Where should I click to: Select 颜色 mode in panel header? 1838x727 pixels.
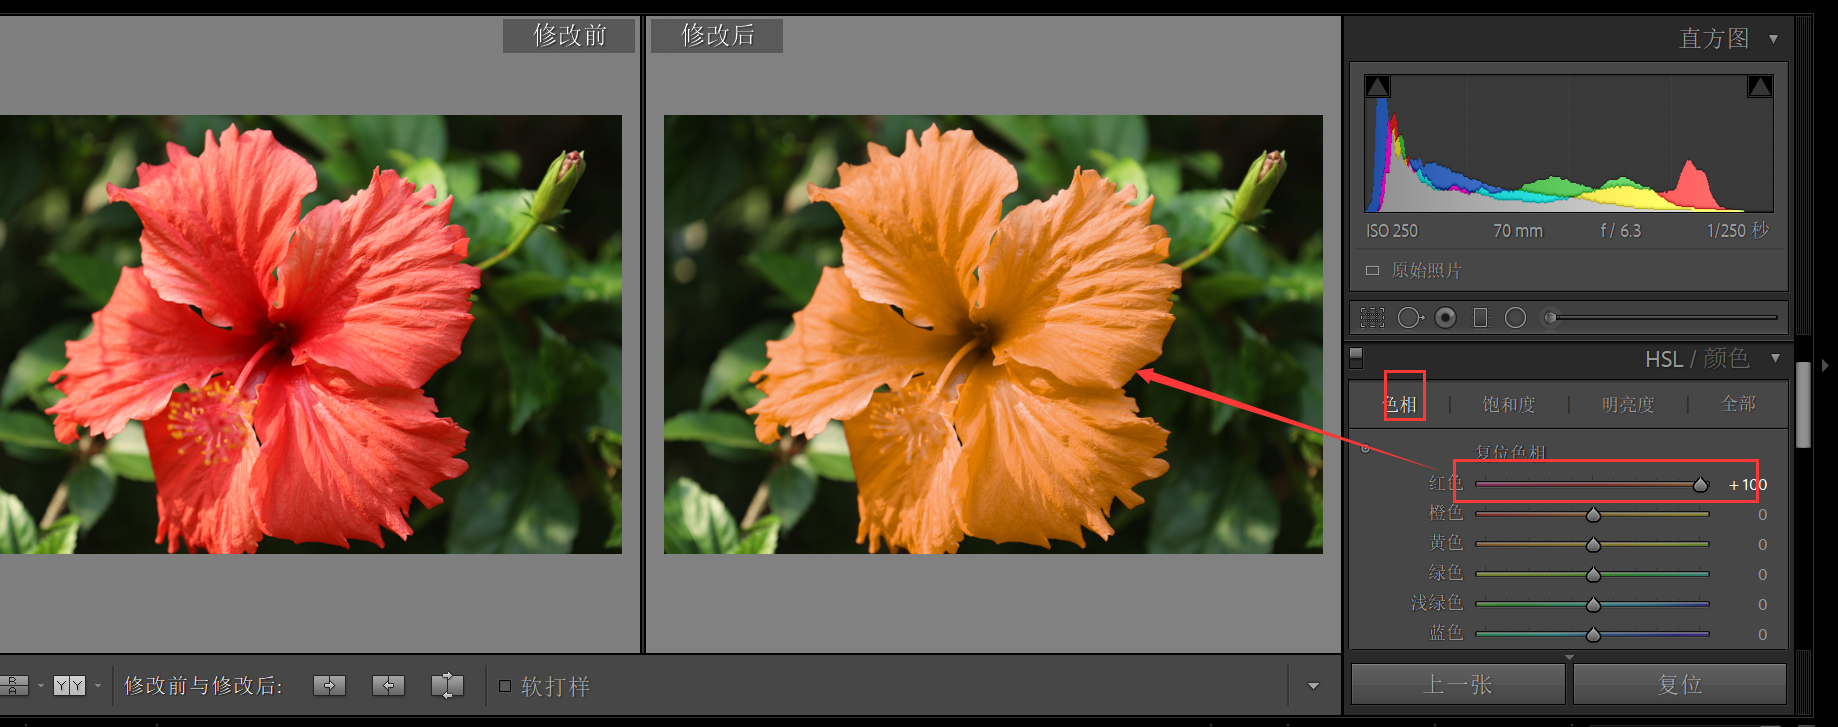coord(1726,358)
